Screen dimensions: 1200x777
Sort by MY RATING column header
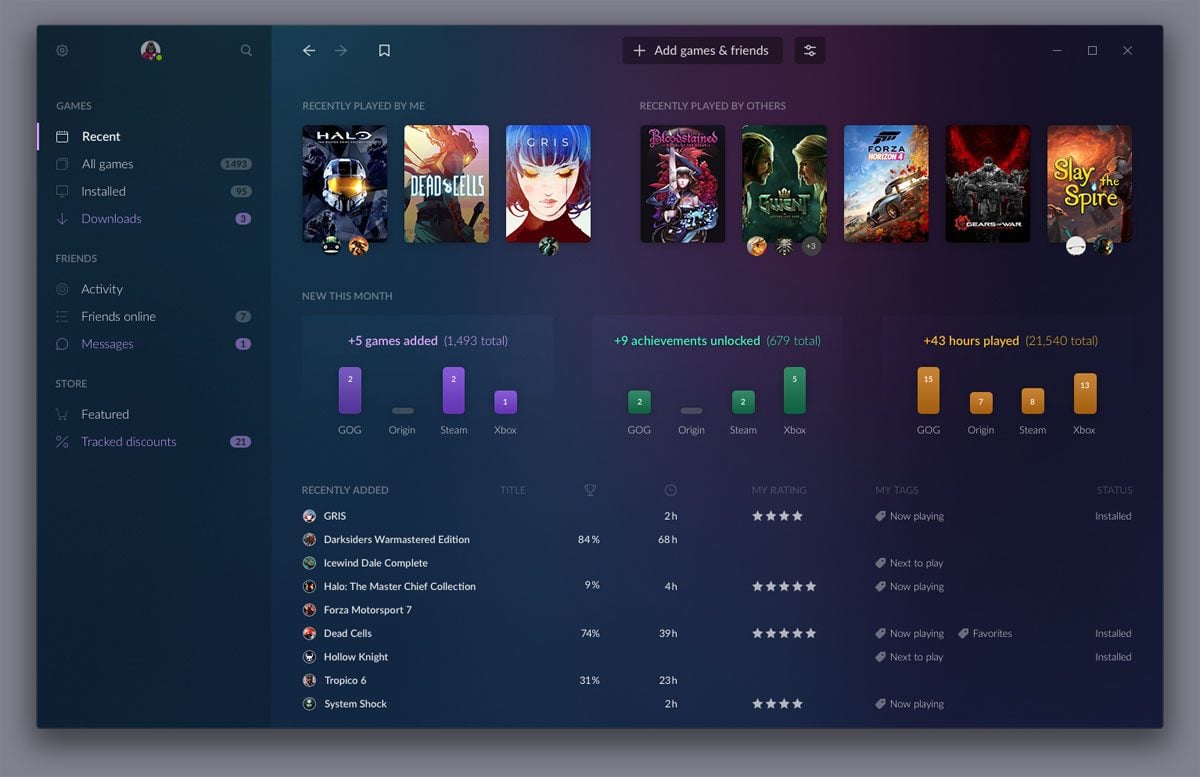(779, 490)
